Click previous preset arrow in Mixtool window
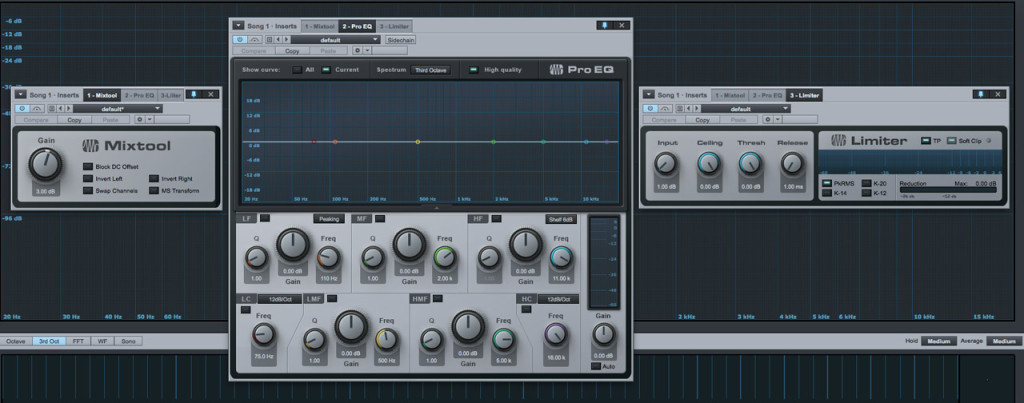The width and height of the screenshot is (1024, 403). pyautogui.click(x=61, y=108)
